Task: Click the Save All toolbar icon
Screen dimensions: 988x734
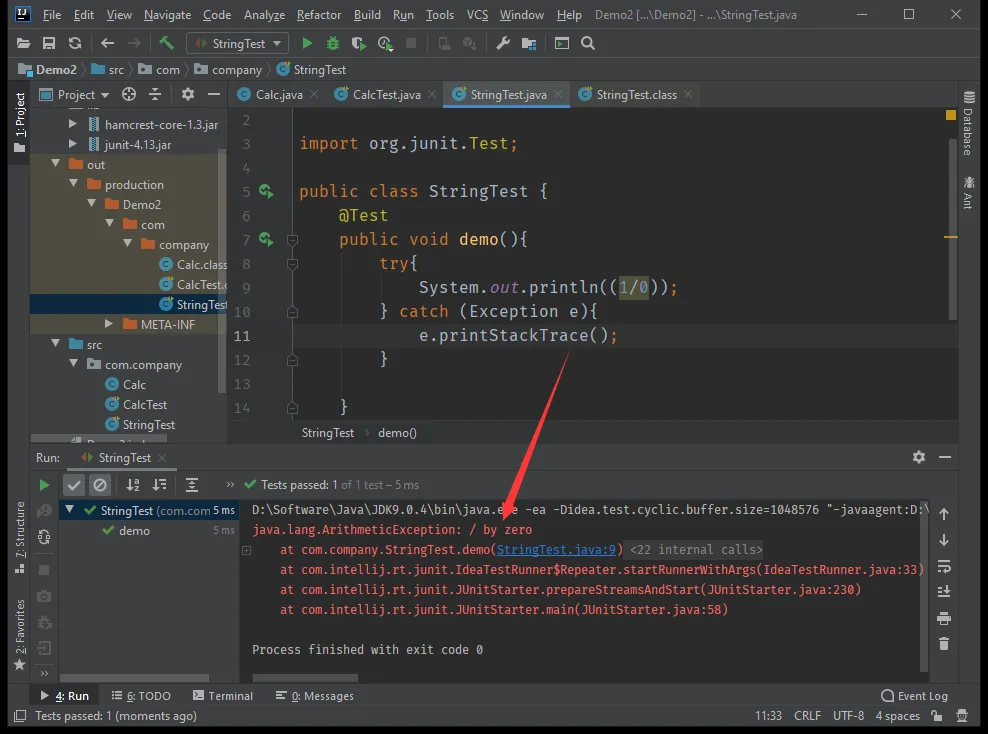Action: click(49, 43)
